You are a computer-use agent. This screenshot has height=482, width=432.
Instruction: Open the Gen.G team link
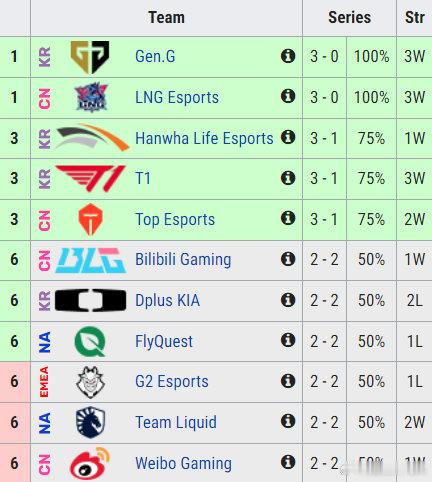155,56
